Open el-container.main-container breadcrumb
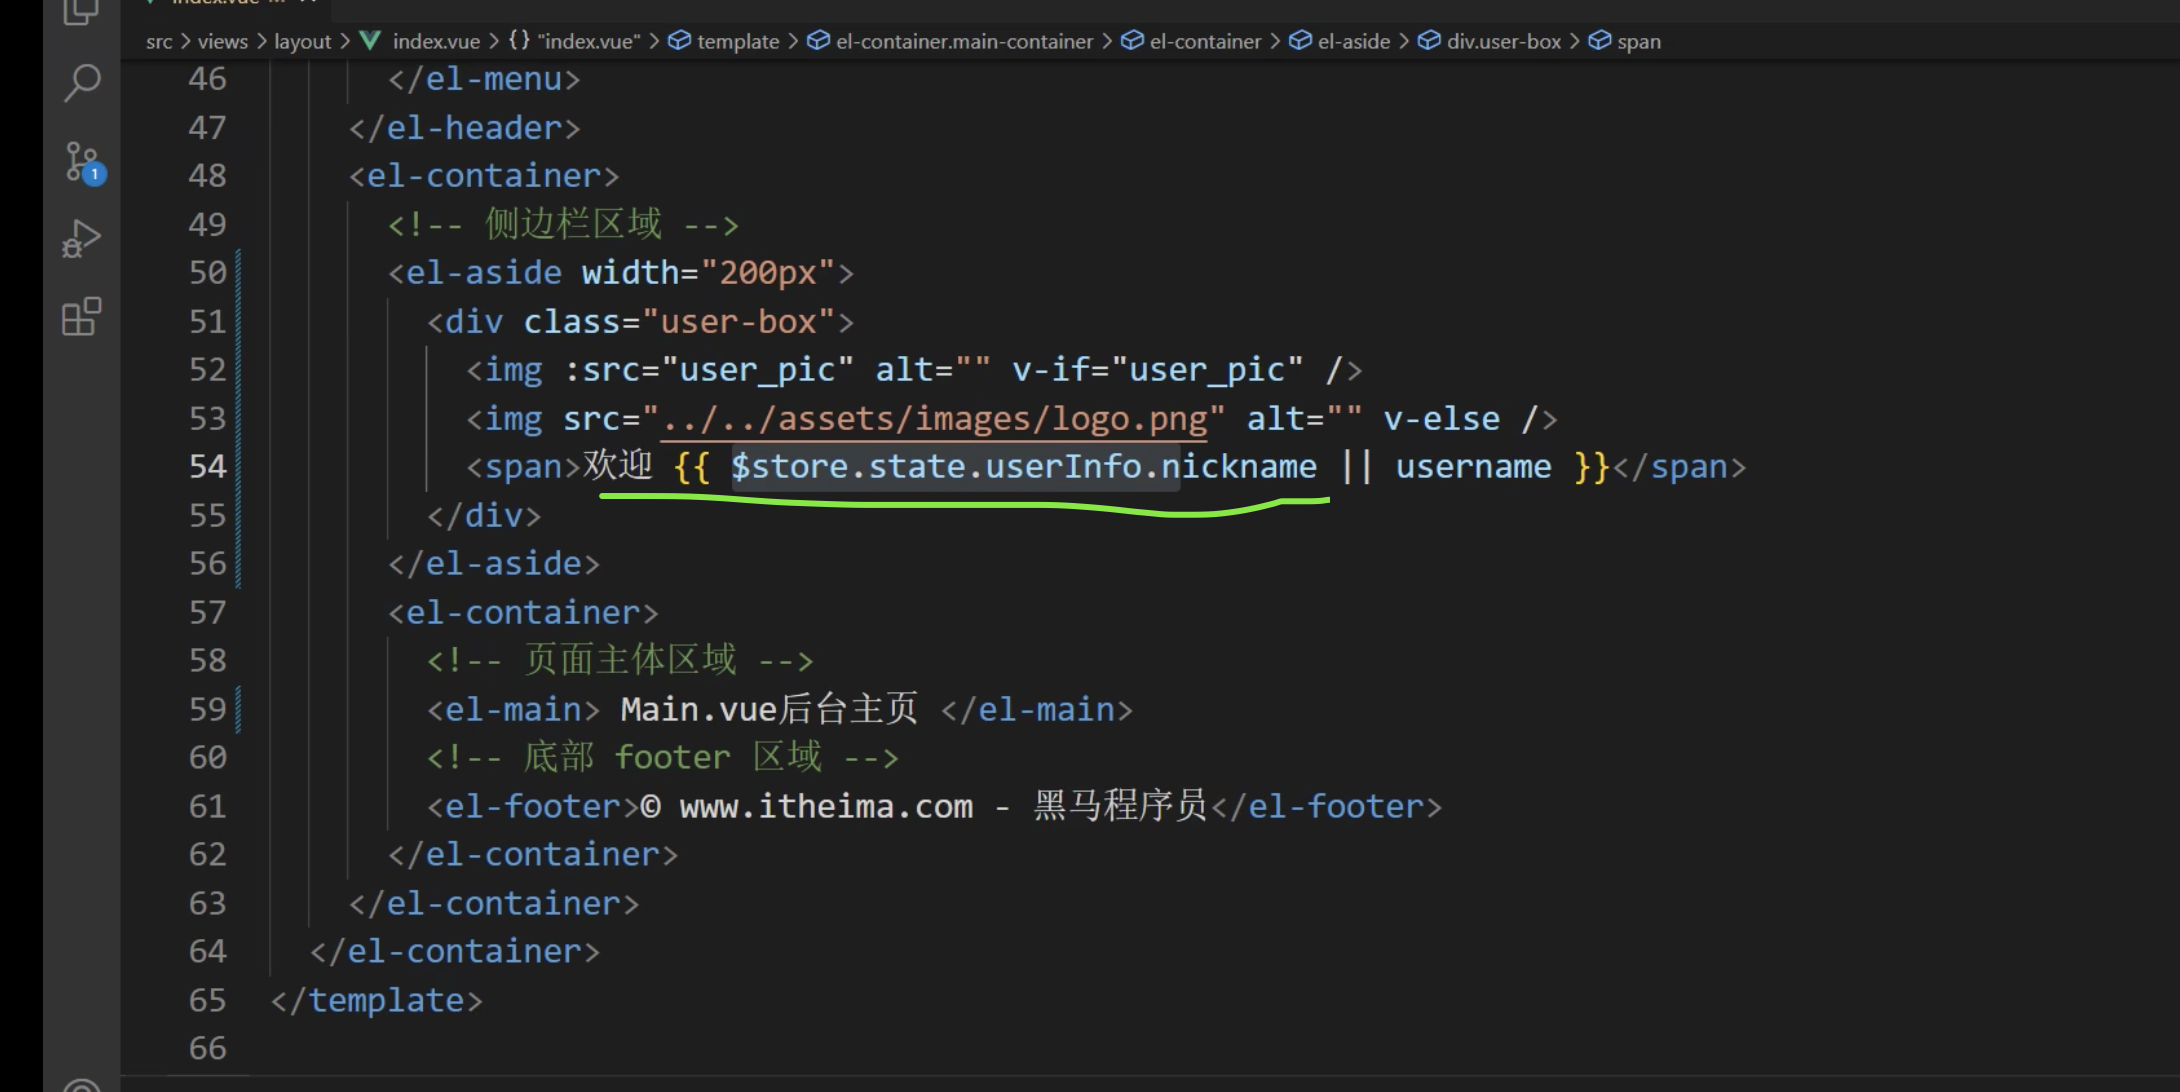Screen dimensions: 2180x1092 (x=951, y=41)
